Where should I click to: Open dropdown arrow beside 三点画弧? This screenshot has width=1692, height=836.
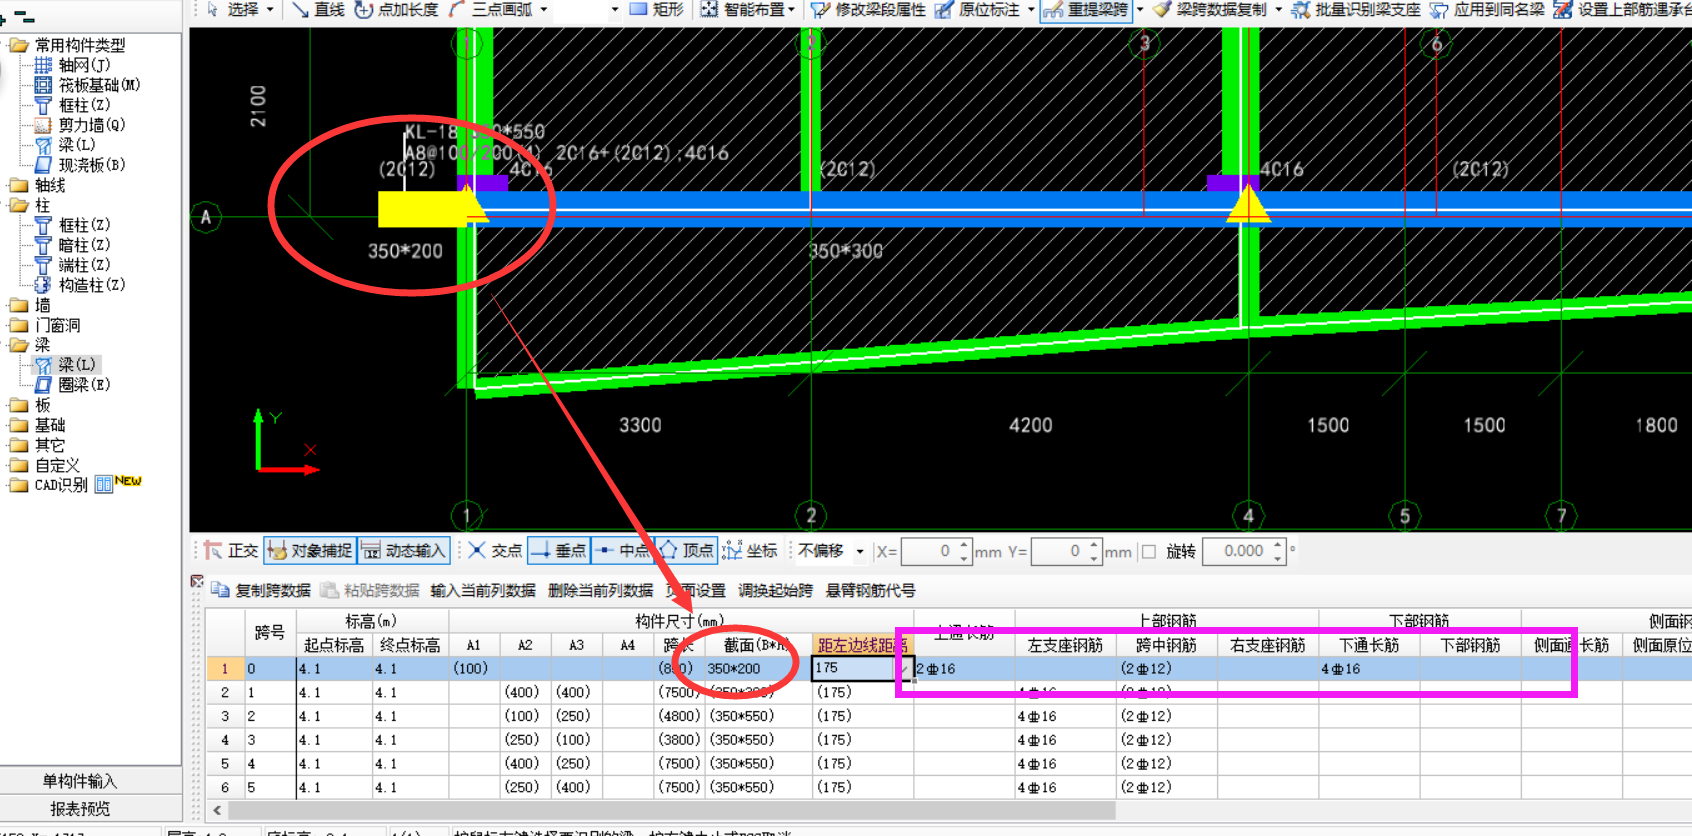[x=544, y=9]
